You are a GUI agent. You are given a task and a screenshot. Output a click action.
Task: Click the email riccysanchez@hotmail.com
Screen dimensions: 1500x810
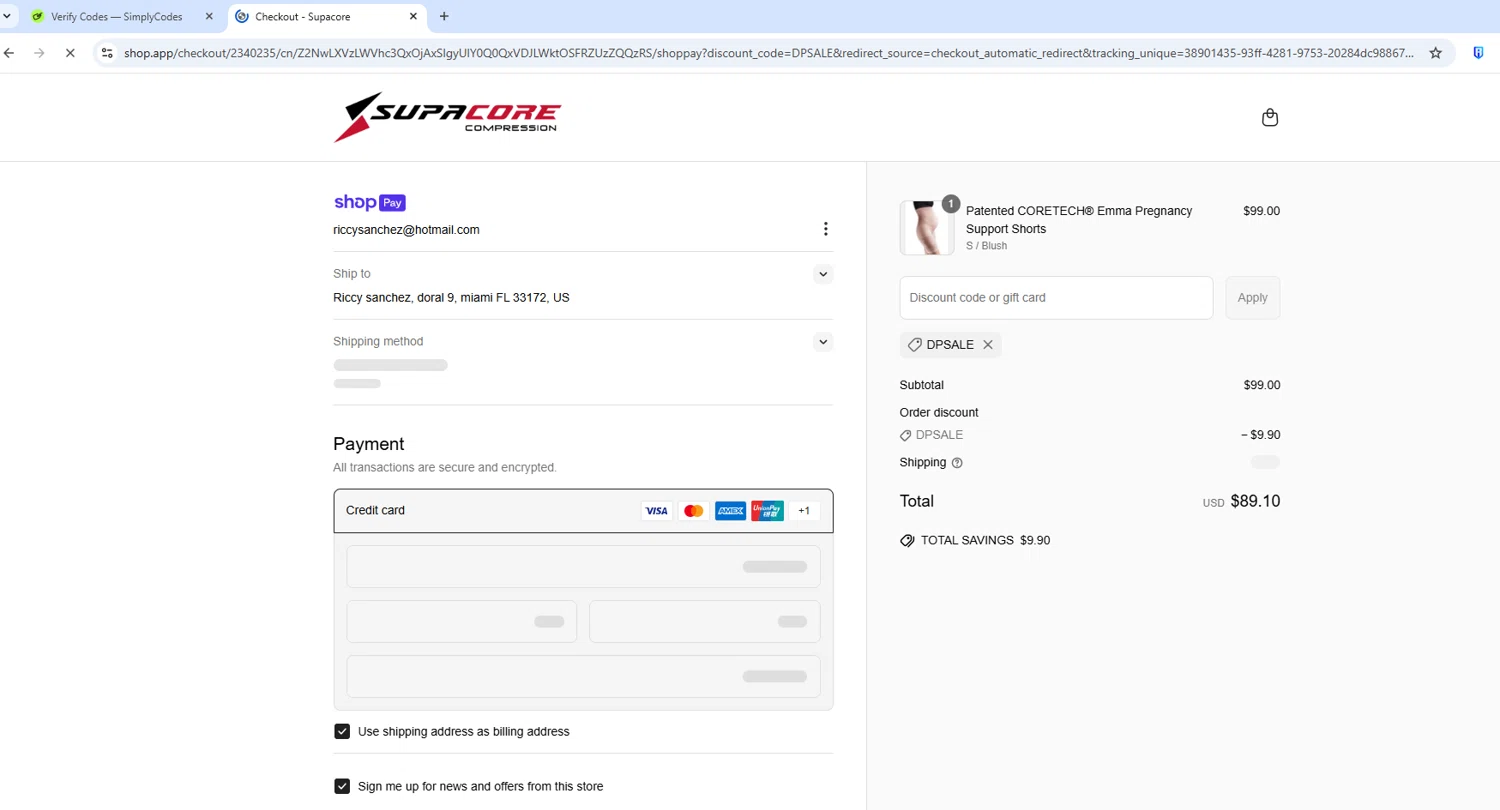tap(406, 230)
